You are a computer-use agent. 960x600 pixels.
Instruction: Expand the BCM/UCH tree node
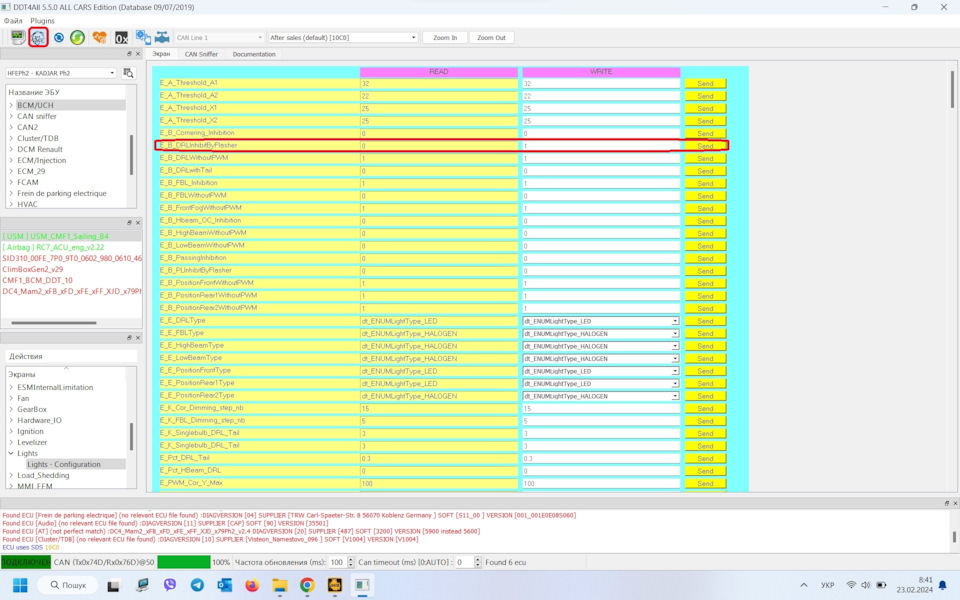tap(11, 105)
